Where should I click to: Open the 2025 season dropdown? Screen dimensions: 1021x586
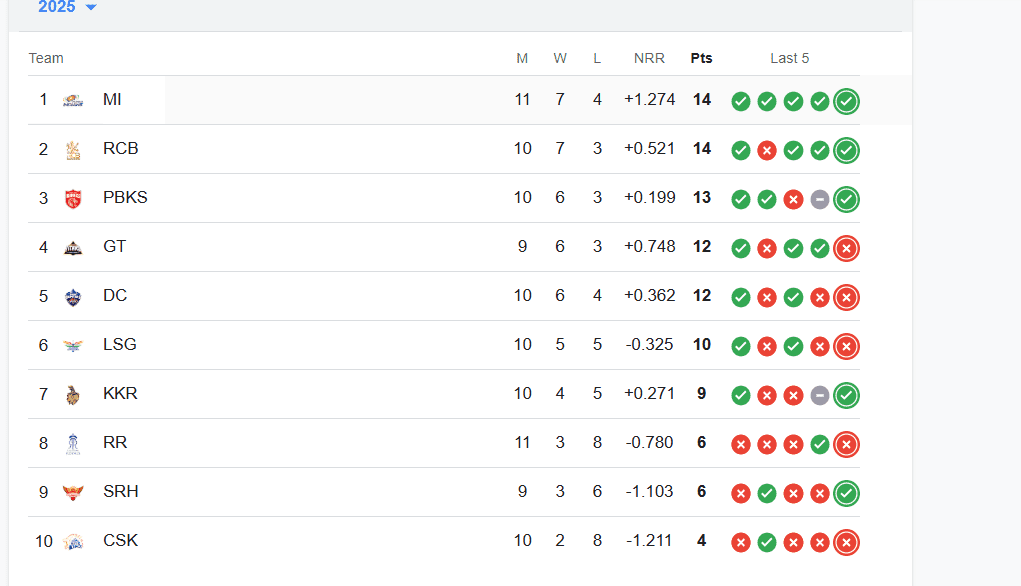(67, 7)
